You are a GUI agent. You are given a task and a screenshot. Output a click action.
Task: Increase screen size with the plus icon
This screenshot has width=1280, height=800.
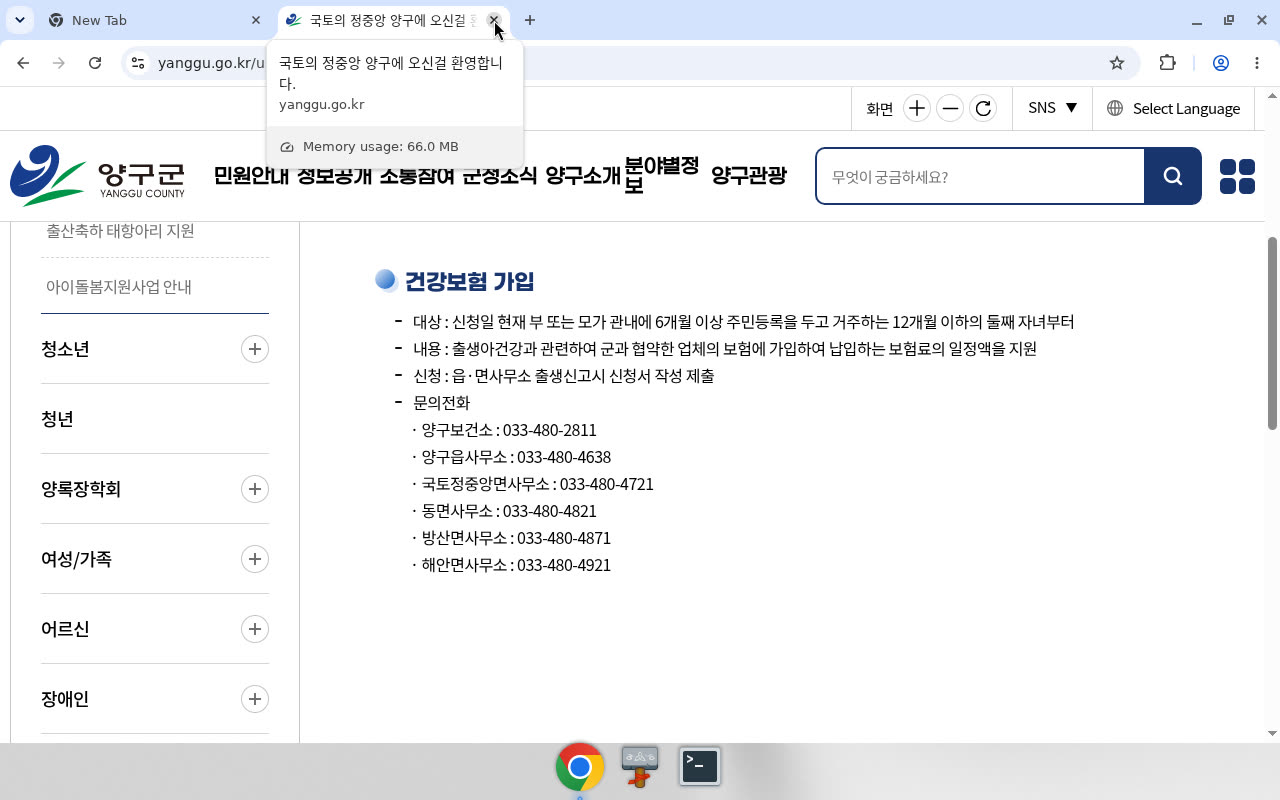(x=916, y=108)
